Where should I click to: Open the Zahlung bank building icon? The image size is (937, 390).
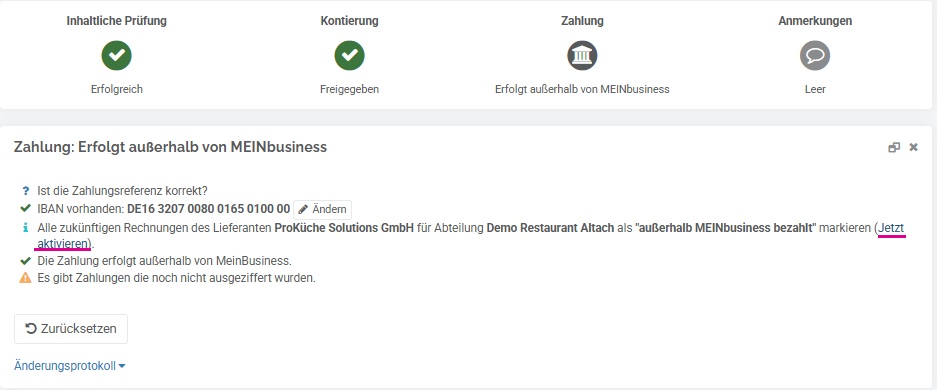click(x=582, y=56)
